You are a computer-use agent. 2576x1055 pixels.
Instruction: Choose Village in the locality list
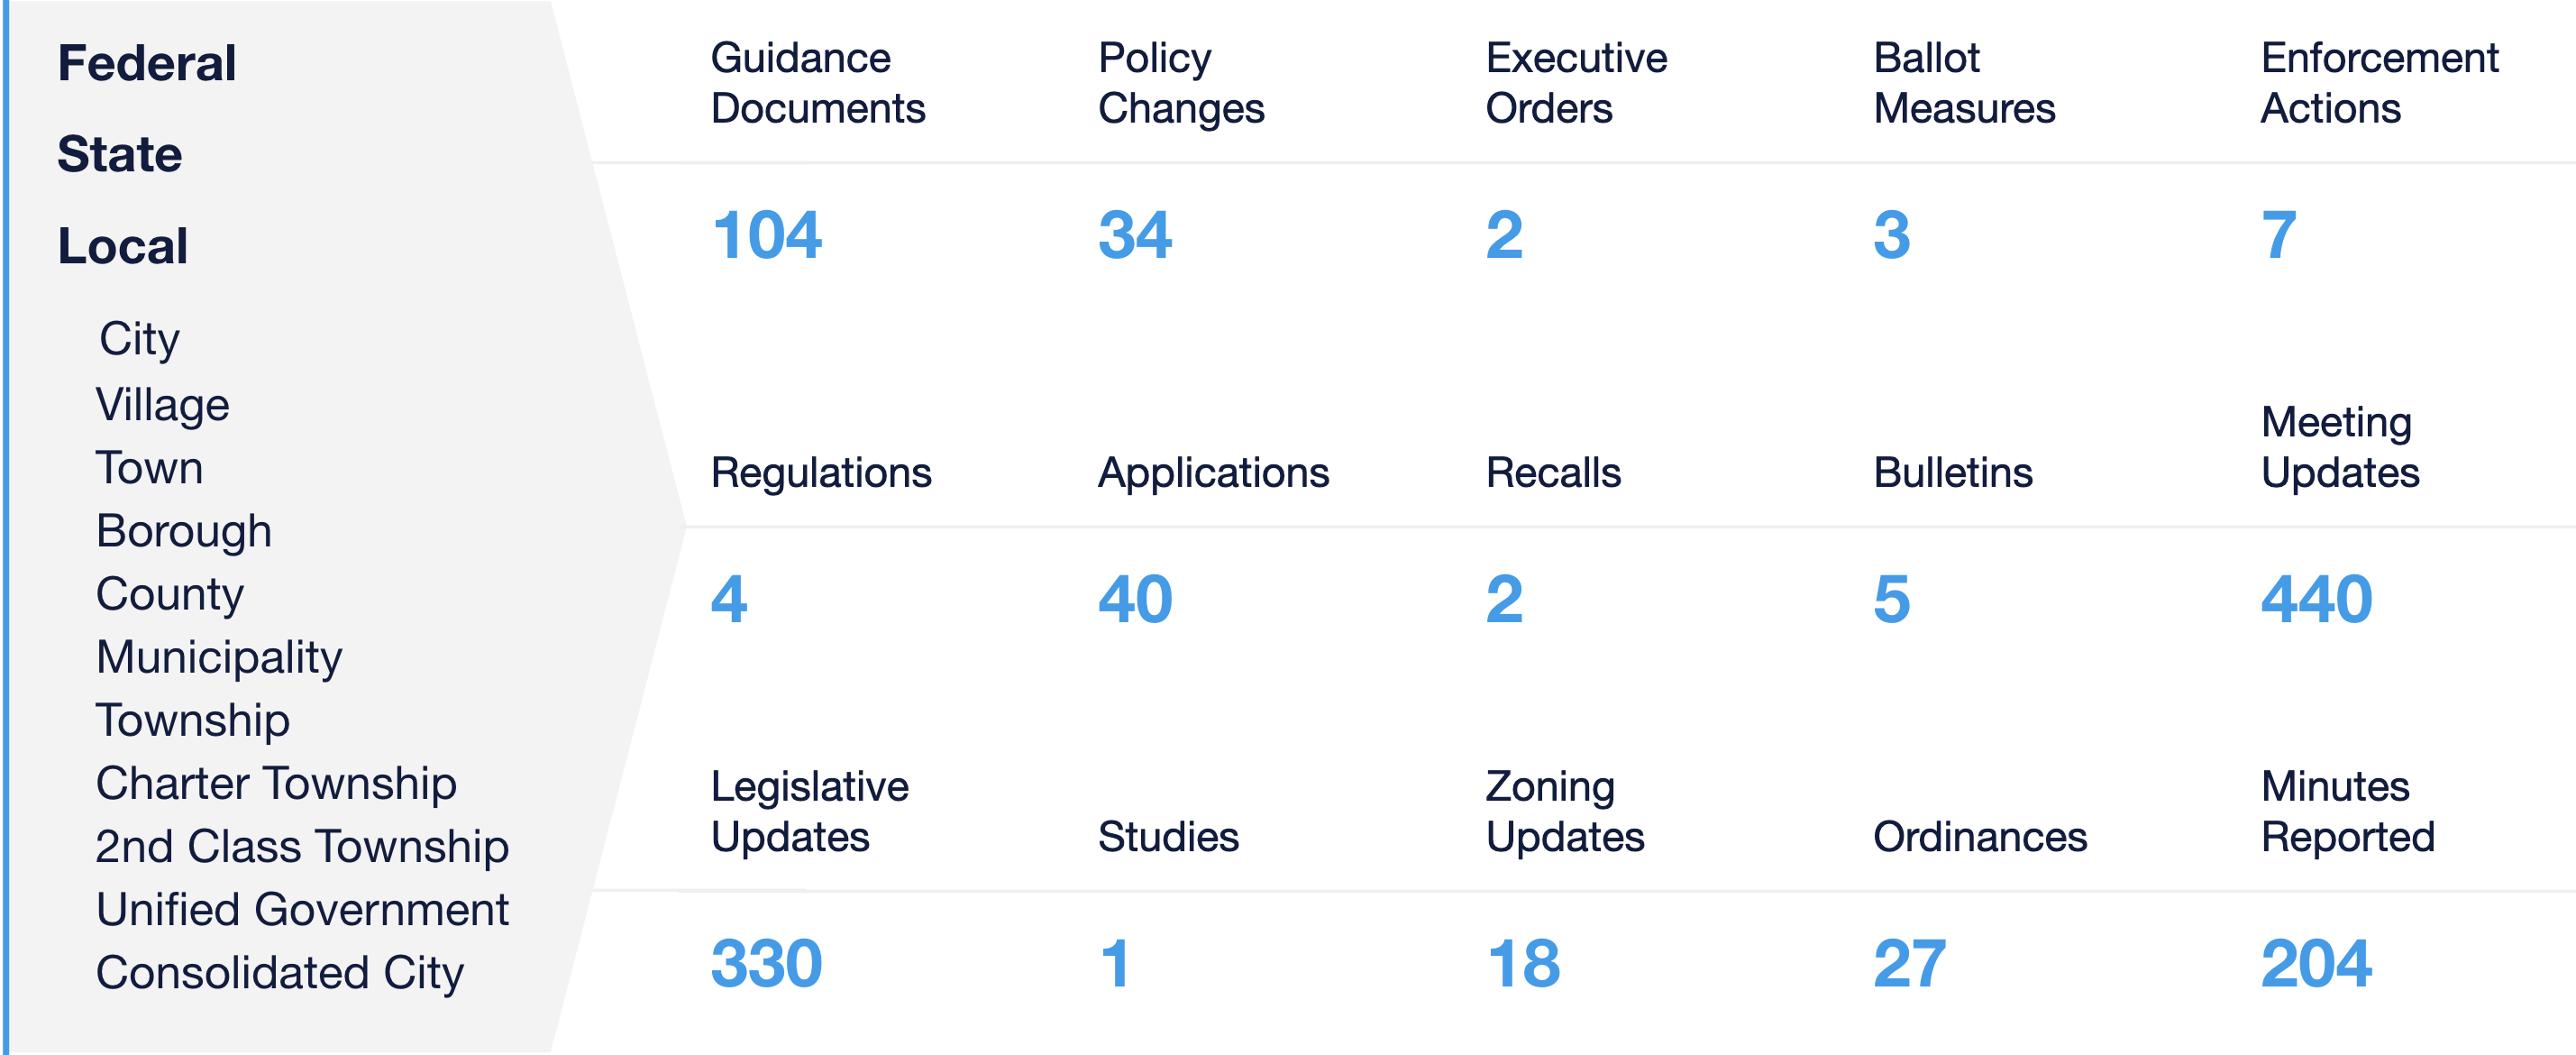click(163, 406)
